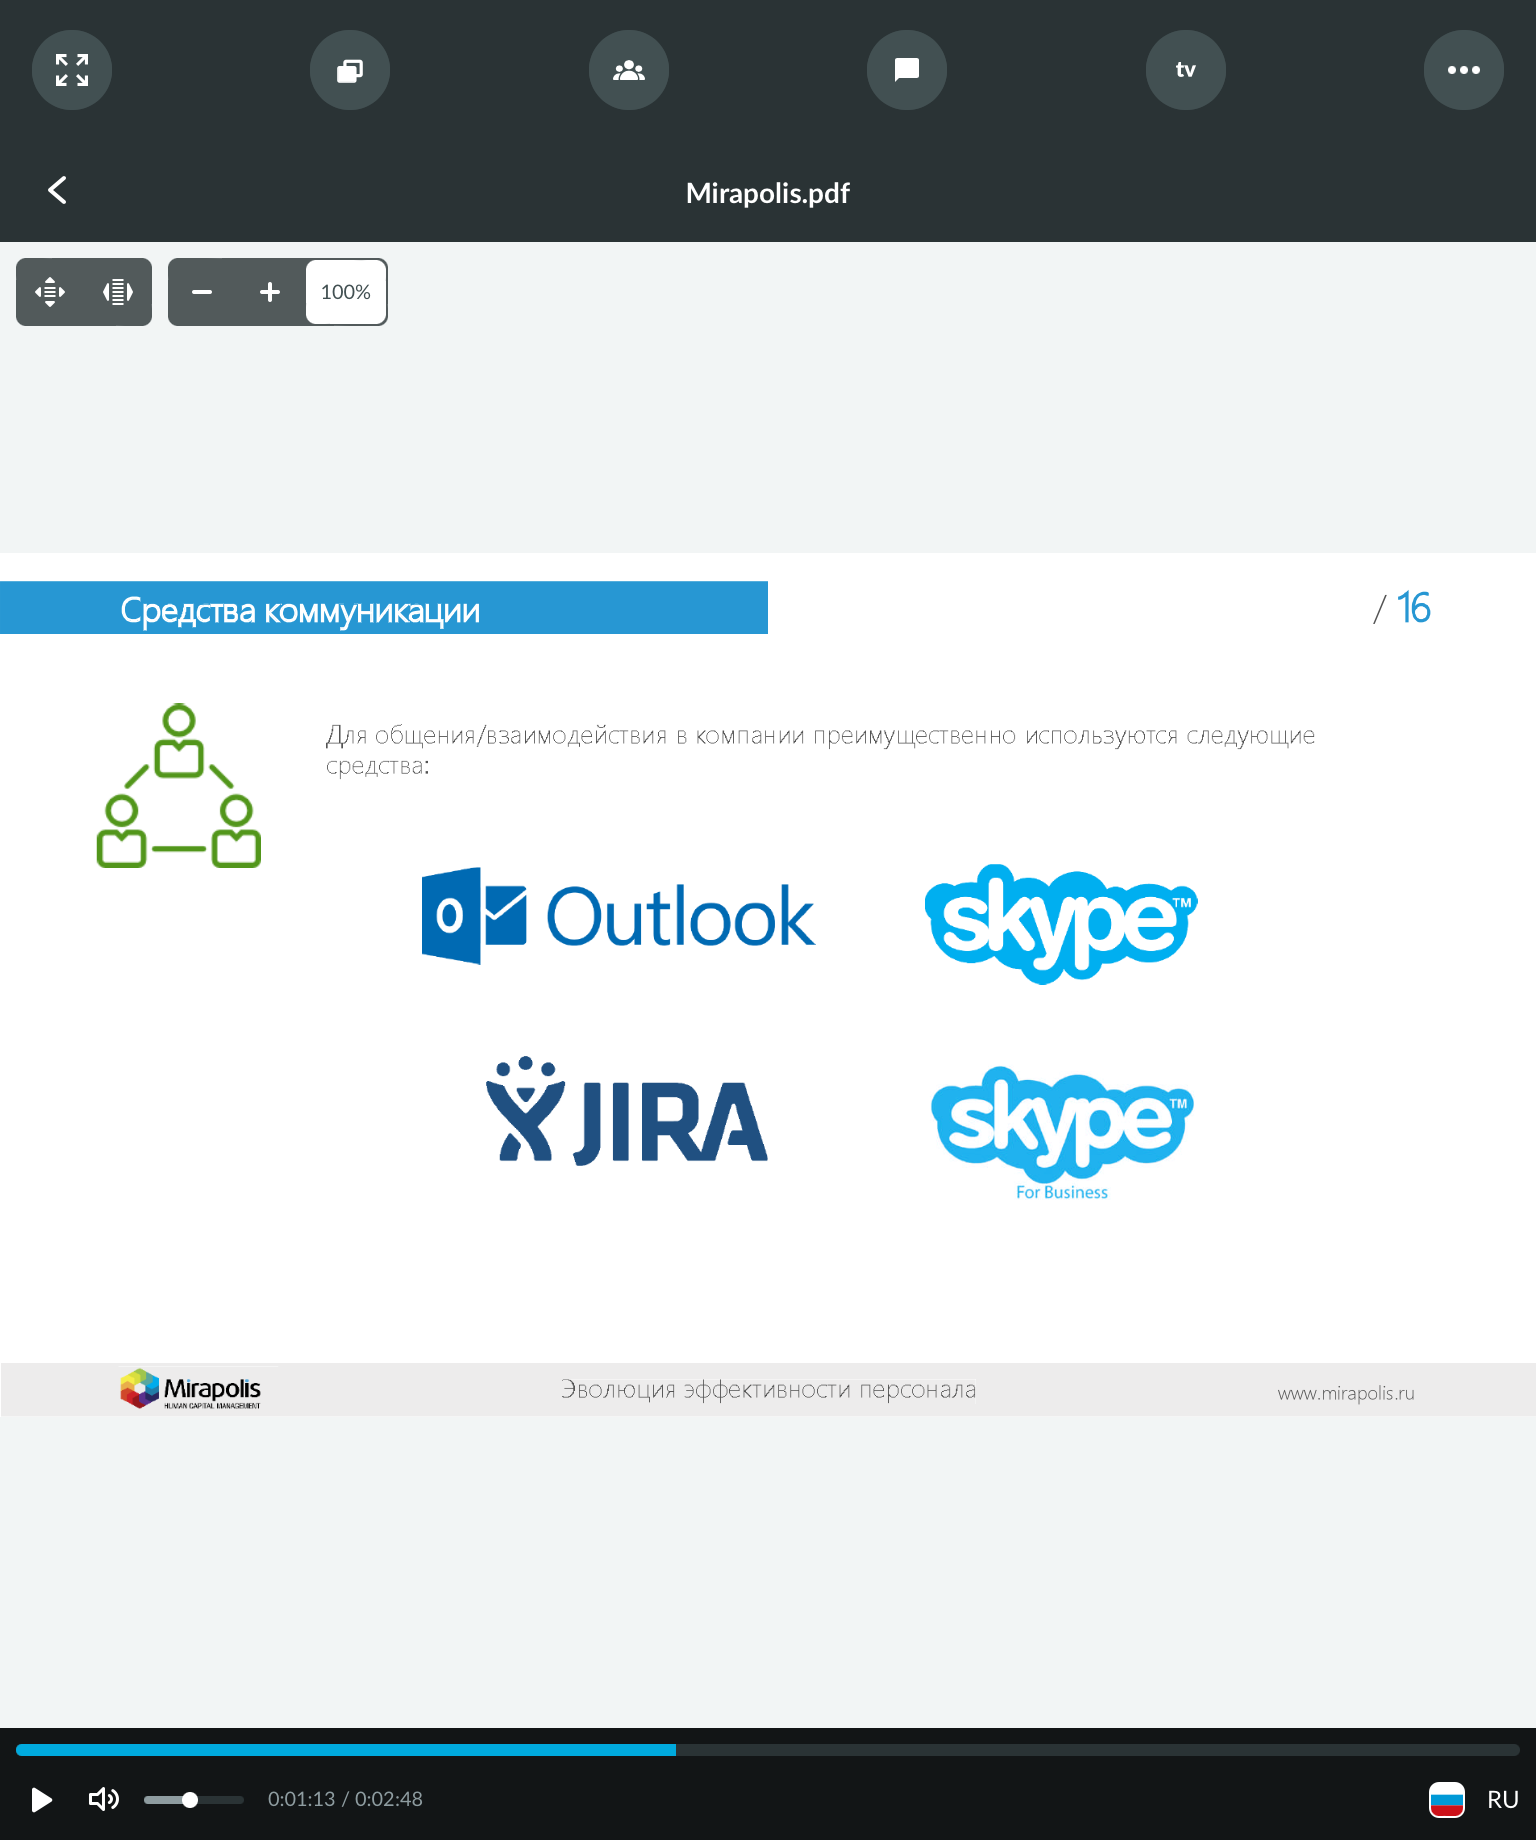Click the slide number 16

[1413, 608]
